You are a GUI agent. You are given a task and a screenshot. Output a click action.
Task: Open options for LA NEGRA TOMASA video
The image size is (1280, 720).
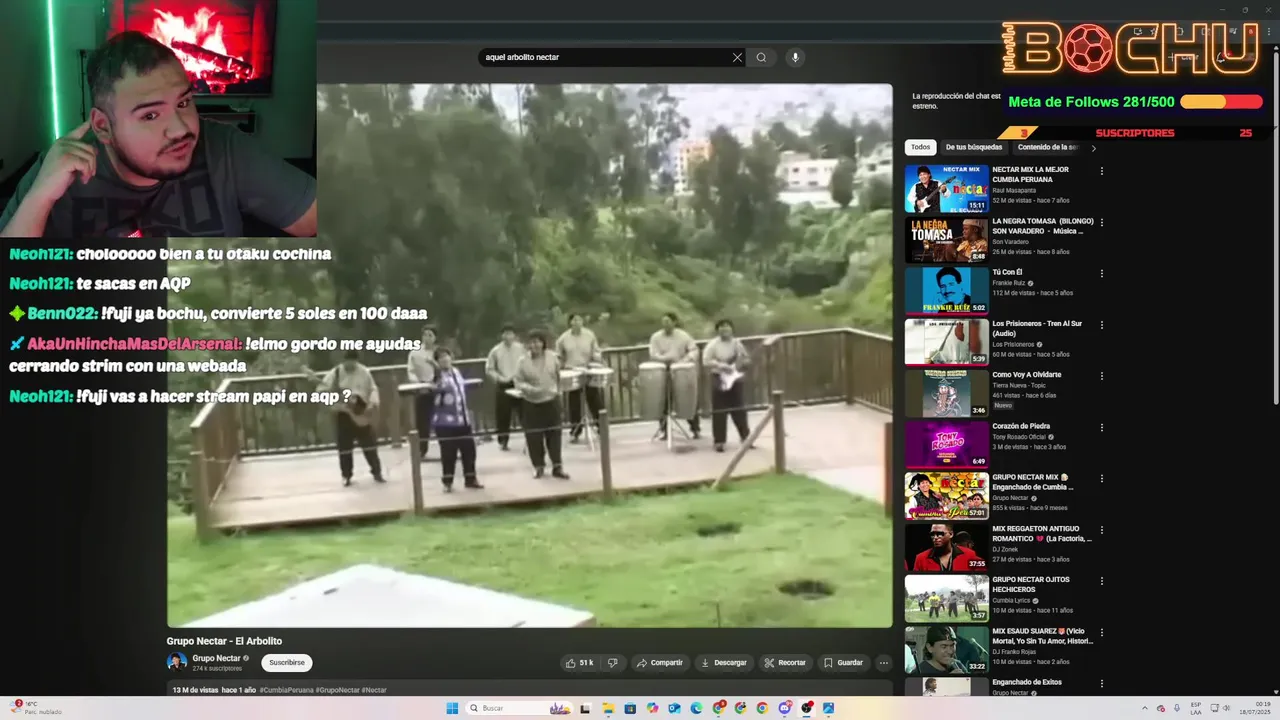(x=1102, y=222)
